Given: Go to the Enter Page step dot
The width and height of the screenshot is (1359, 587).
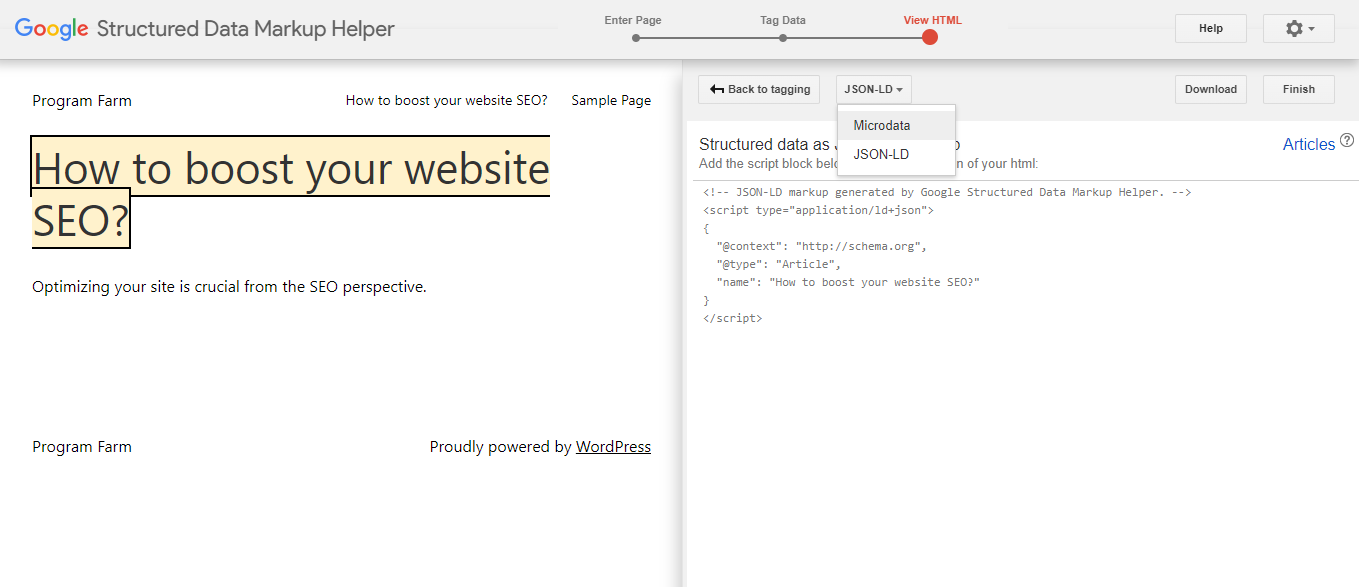Looking at the screenshot, I should (x=636, y=38).
